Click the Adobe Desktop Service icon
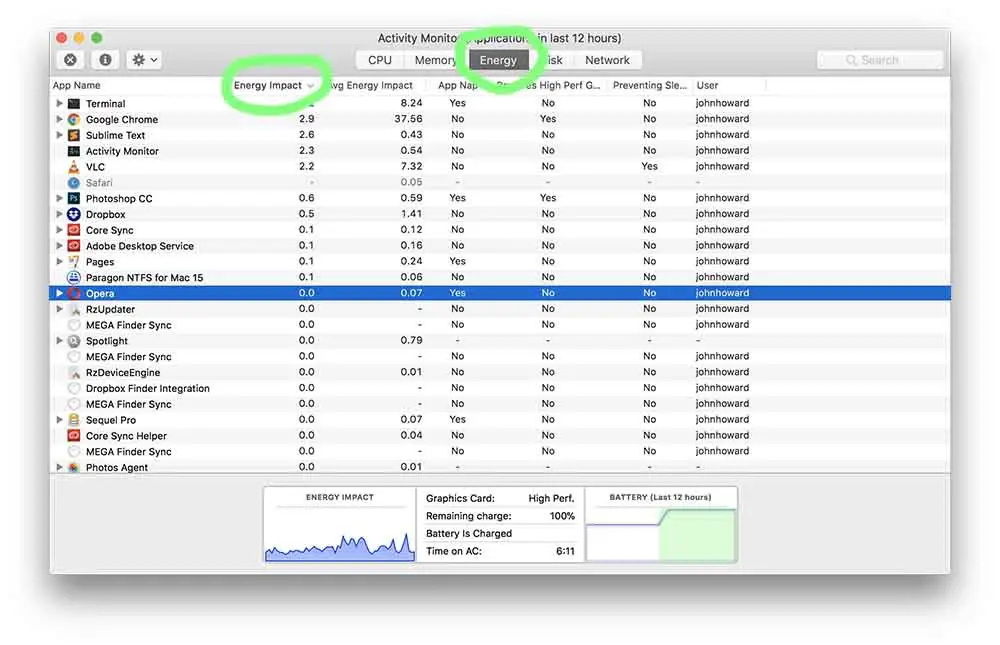The image size is (1000, 645). 74,246
